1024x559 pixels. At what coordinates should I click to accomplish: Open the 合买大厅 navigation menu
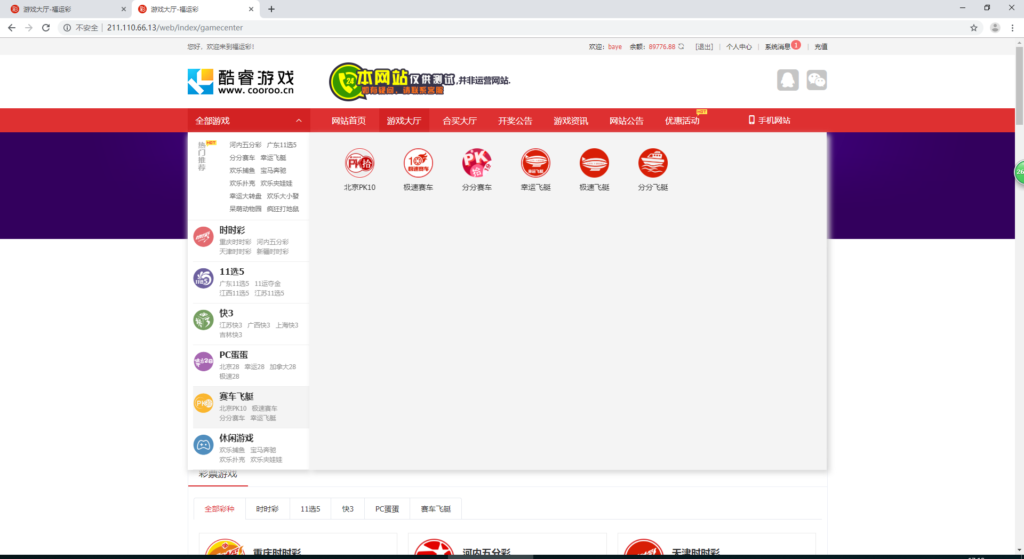[459, 121]
